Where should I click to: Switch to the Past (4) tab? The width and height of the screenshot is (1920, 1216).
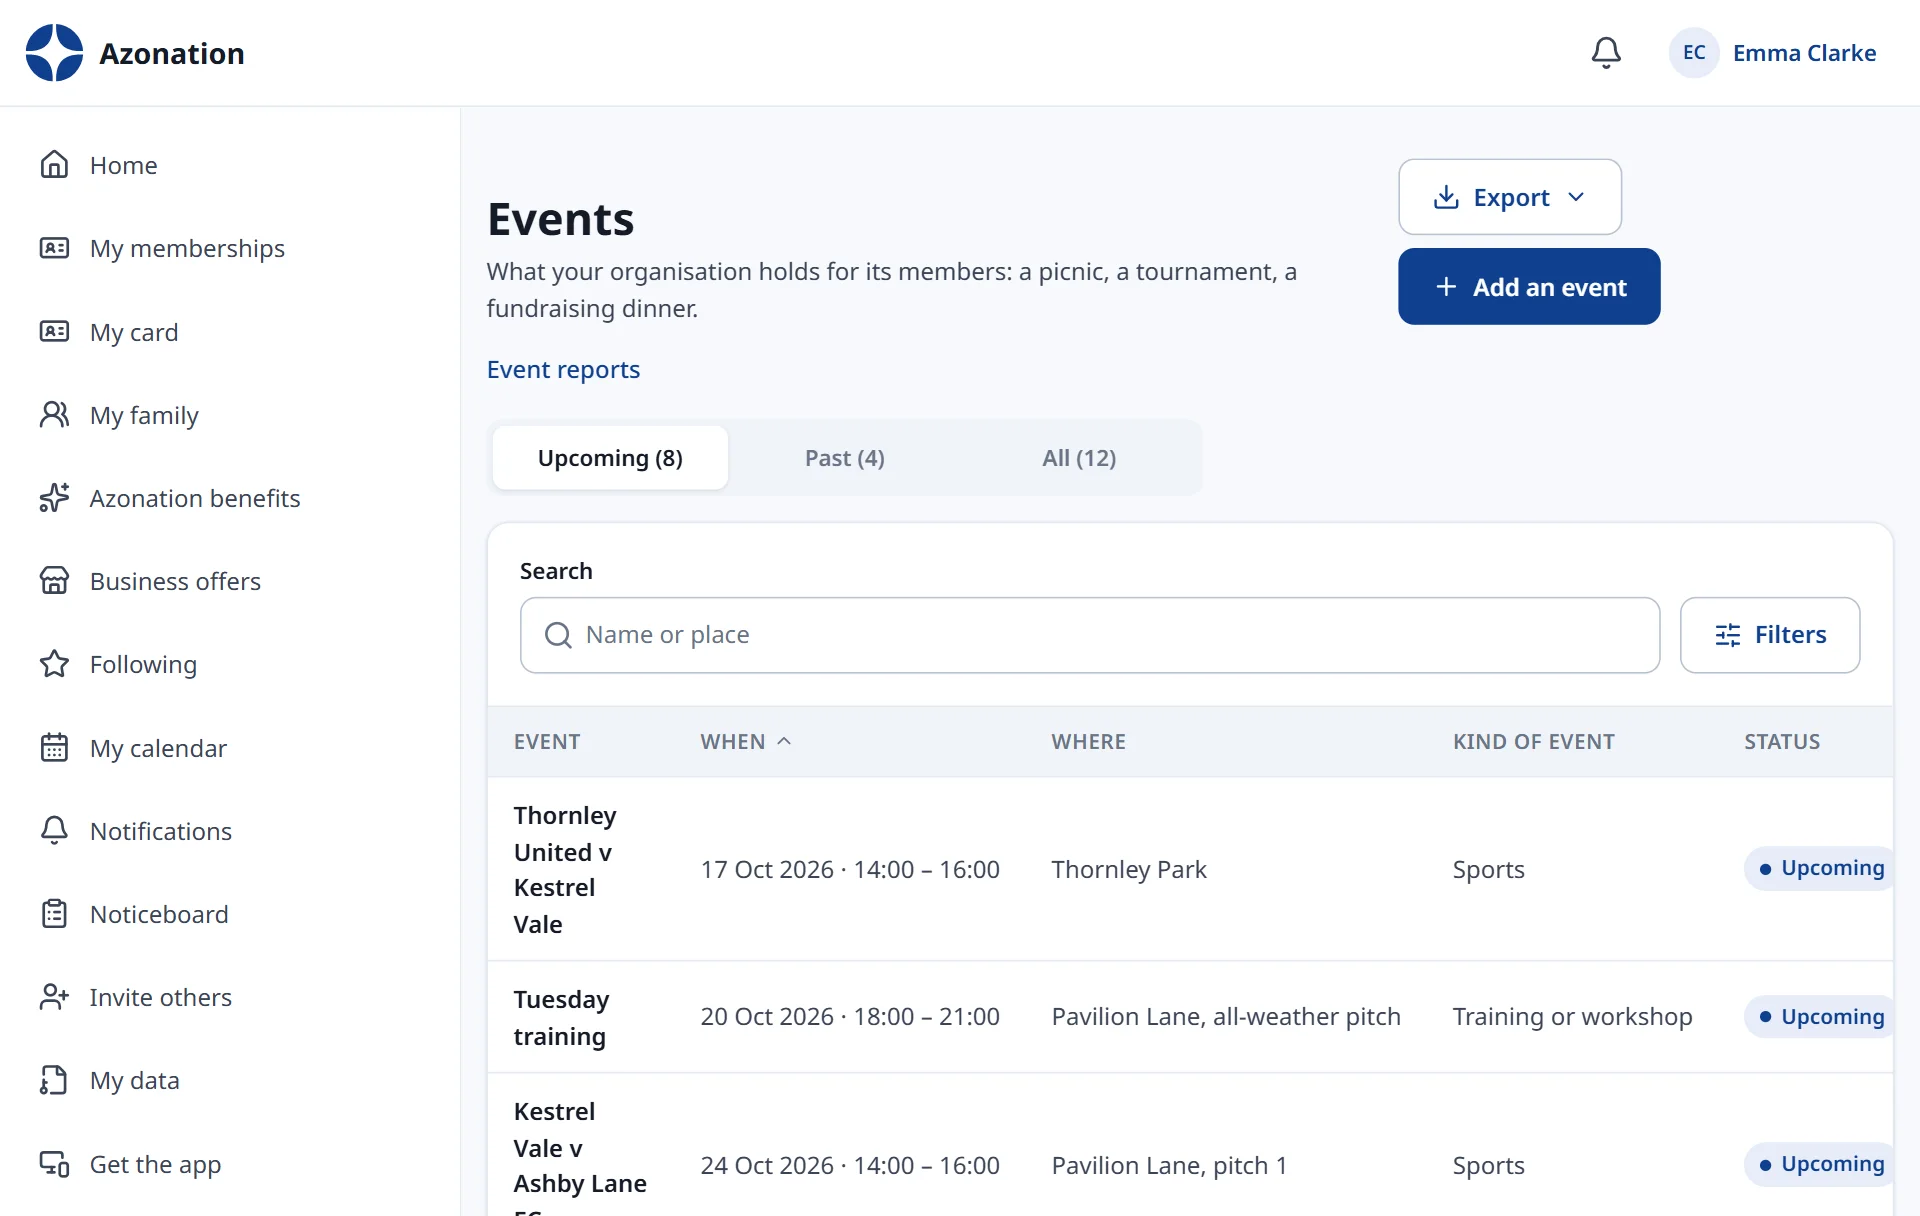[x=845, y=458]
